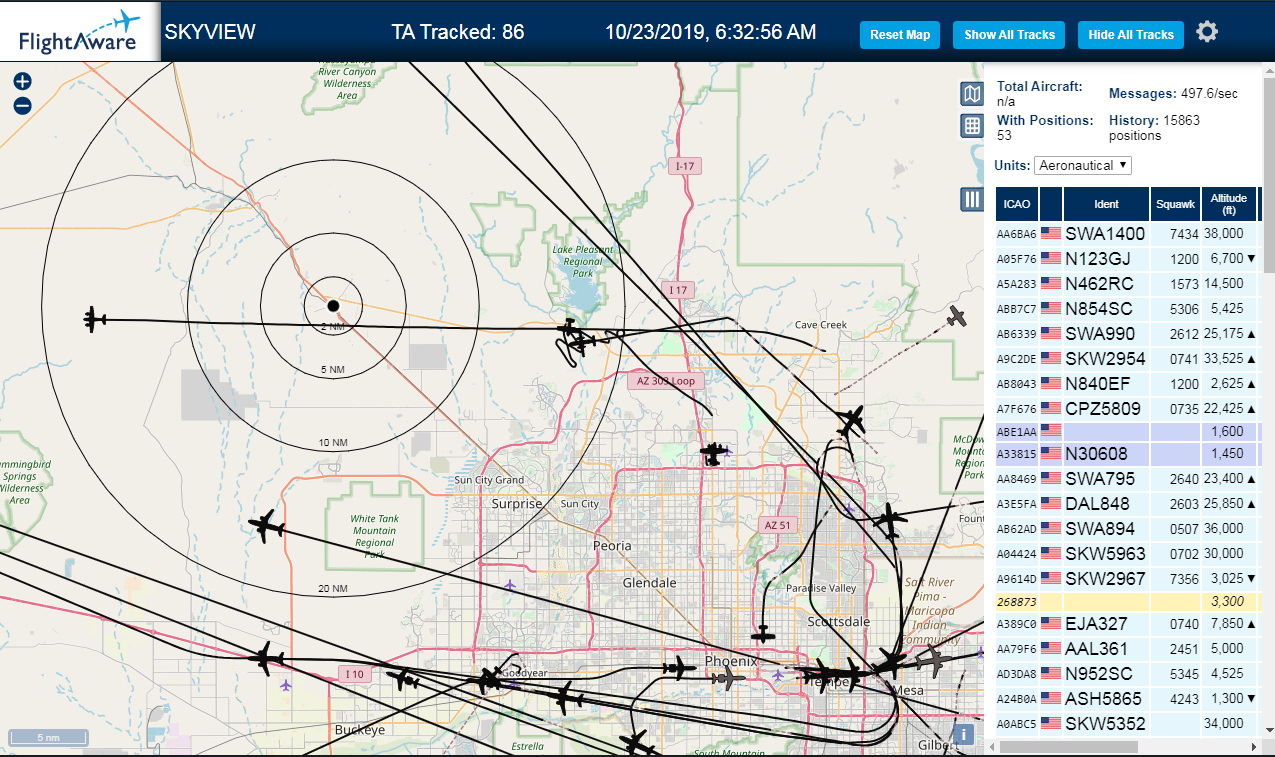Select the aircraft icon just west of Phoenix label
Viewport: 1275px width, 757px height.
[x=679, y=667]
